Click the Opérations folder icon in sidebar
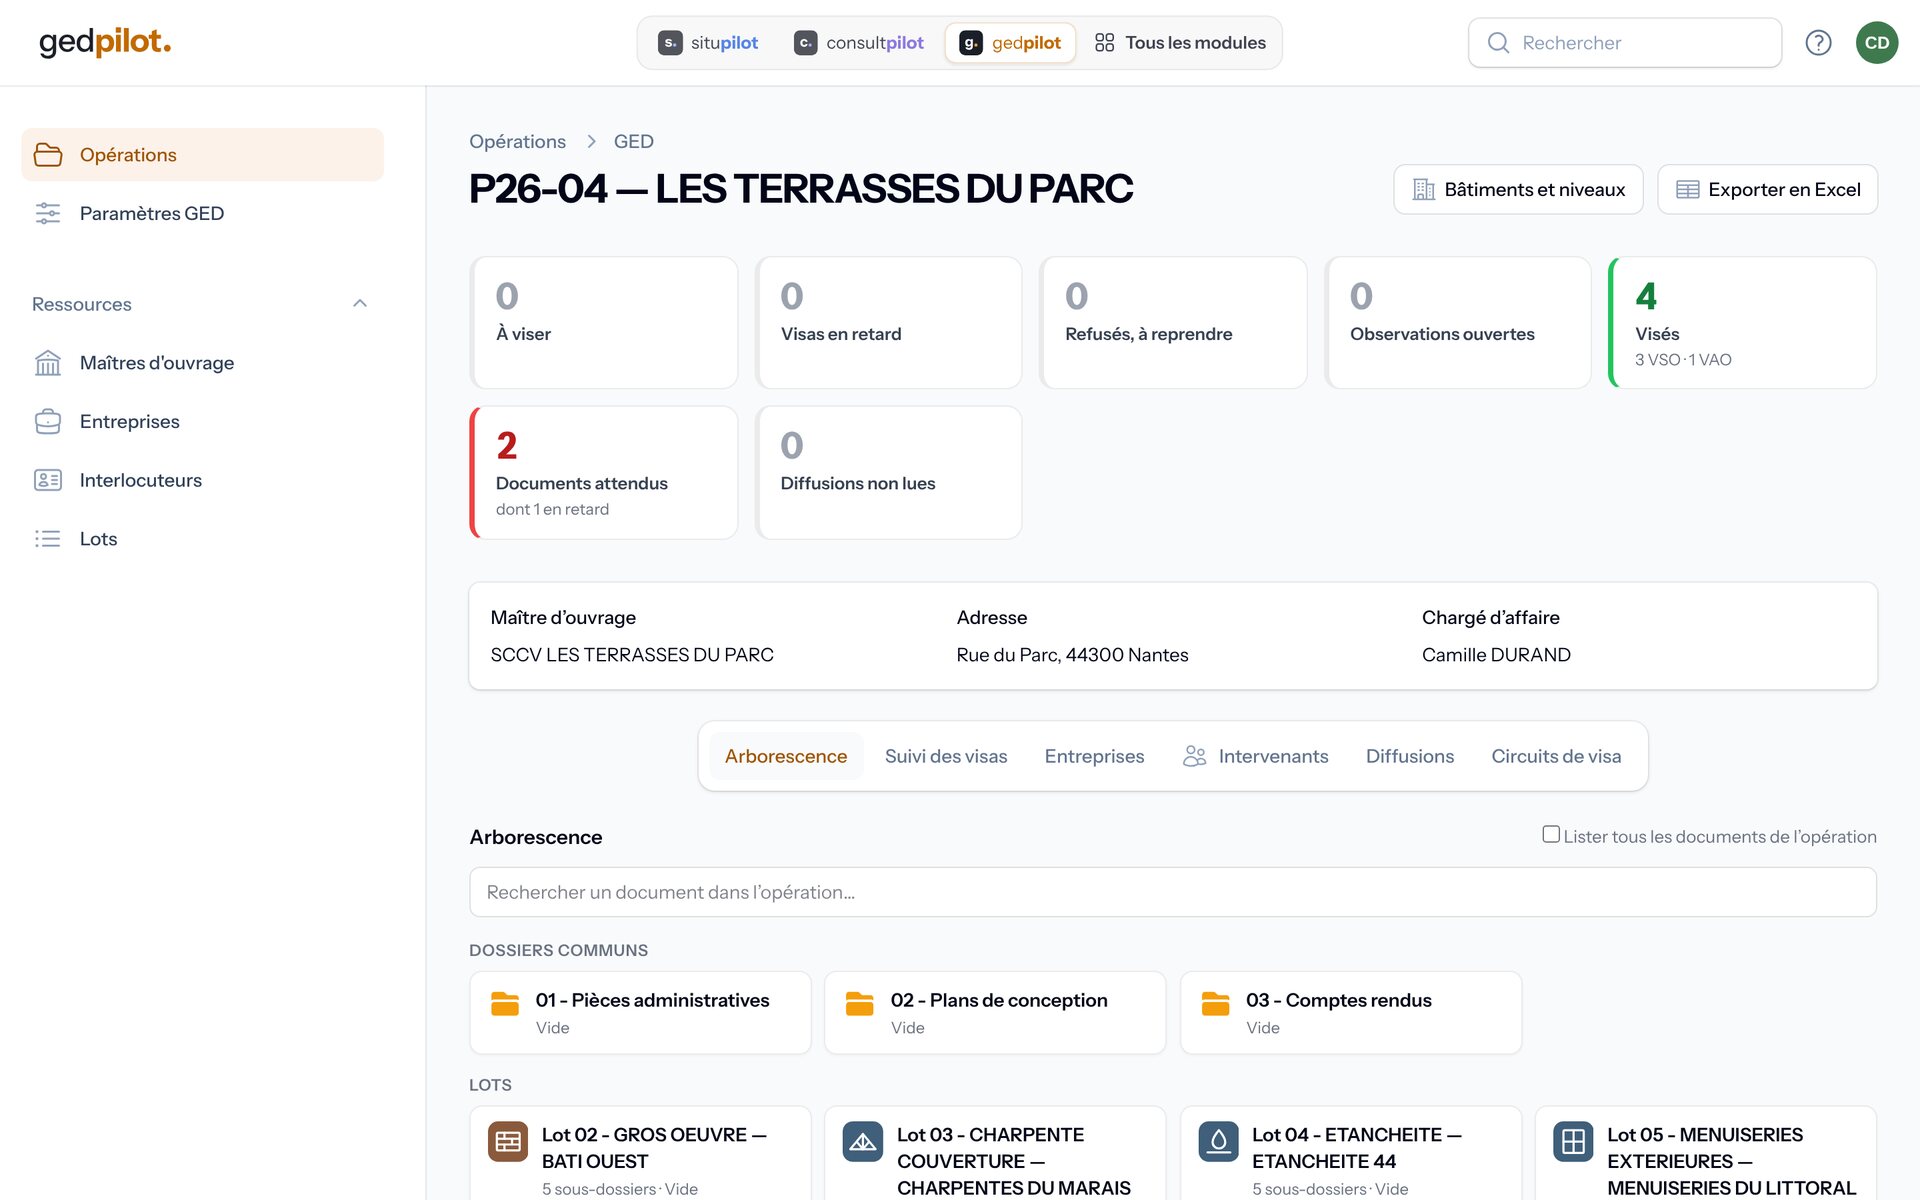Image resolution: width=1920 pixels, height=1200 pixels. [x=48, y=155]
